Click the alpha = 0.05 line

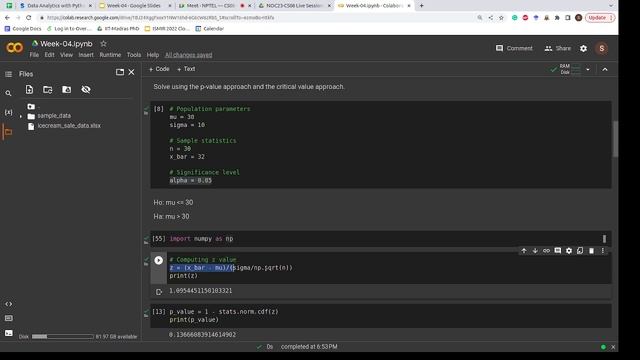pos(191,180)
